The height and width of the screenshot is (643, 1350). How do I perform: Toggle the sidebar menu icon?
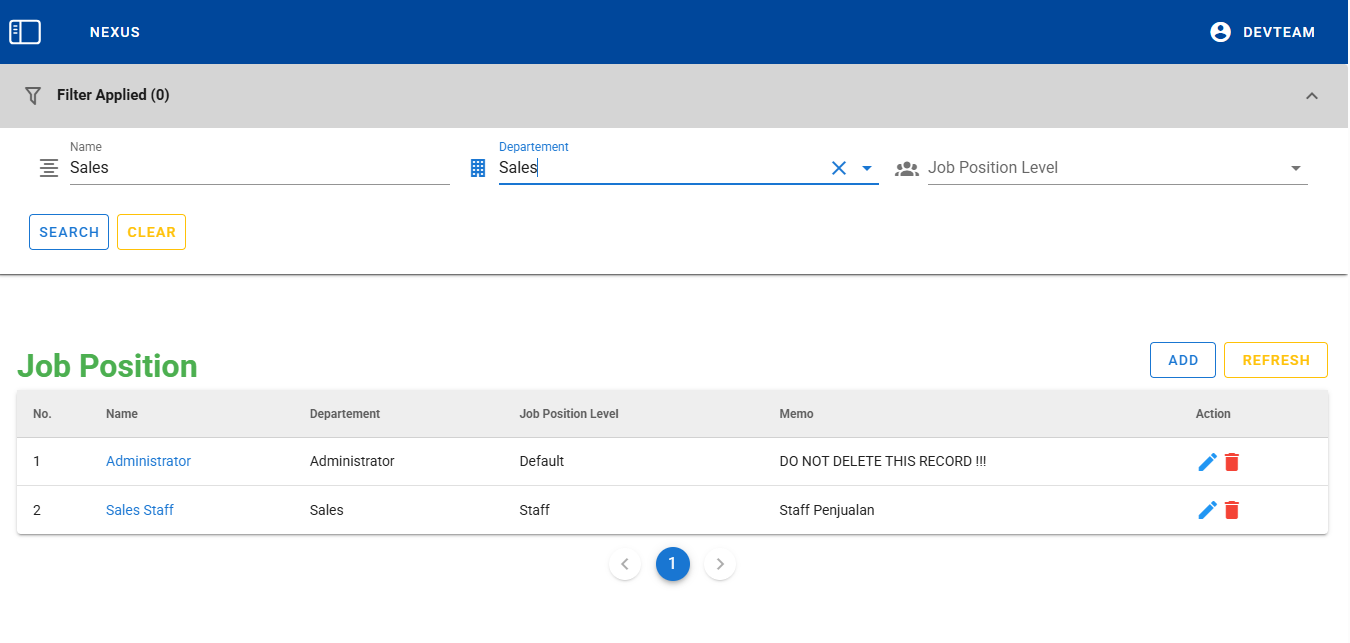pyautogui.click(x=25, y=32)
